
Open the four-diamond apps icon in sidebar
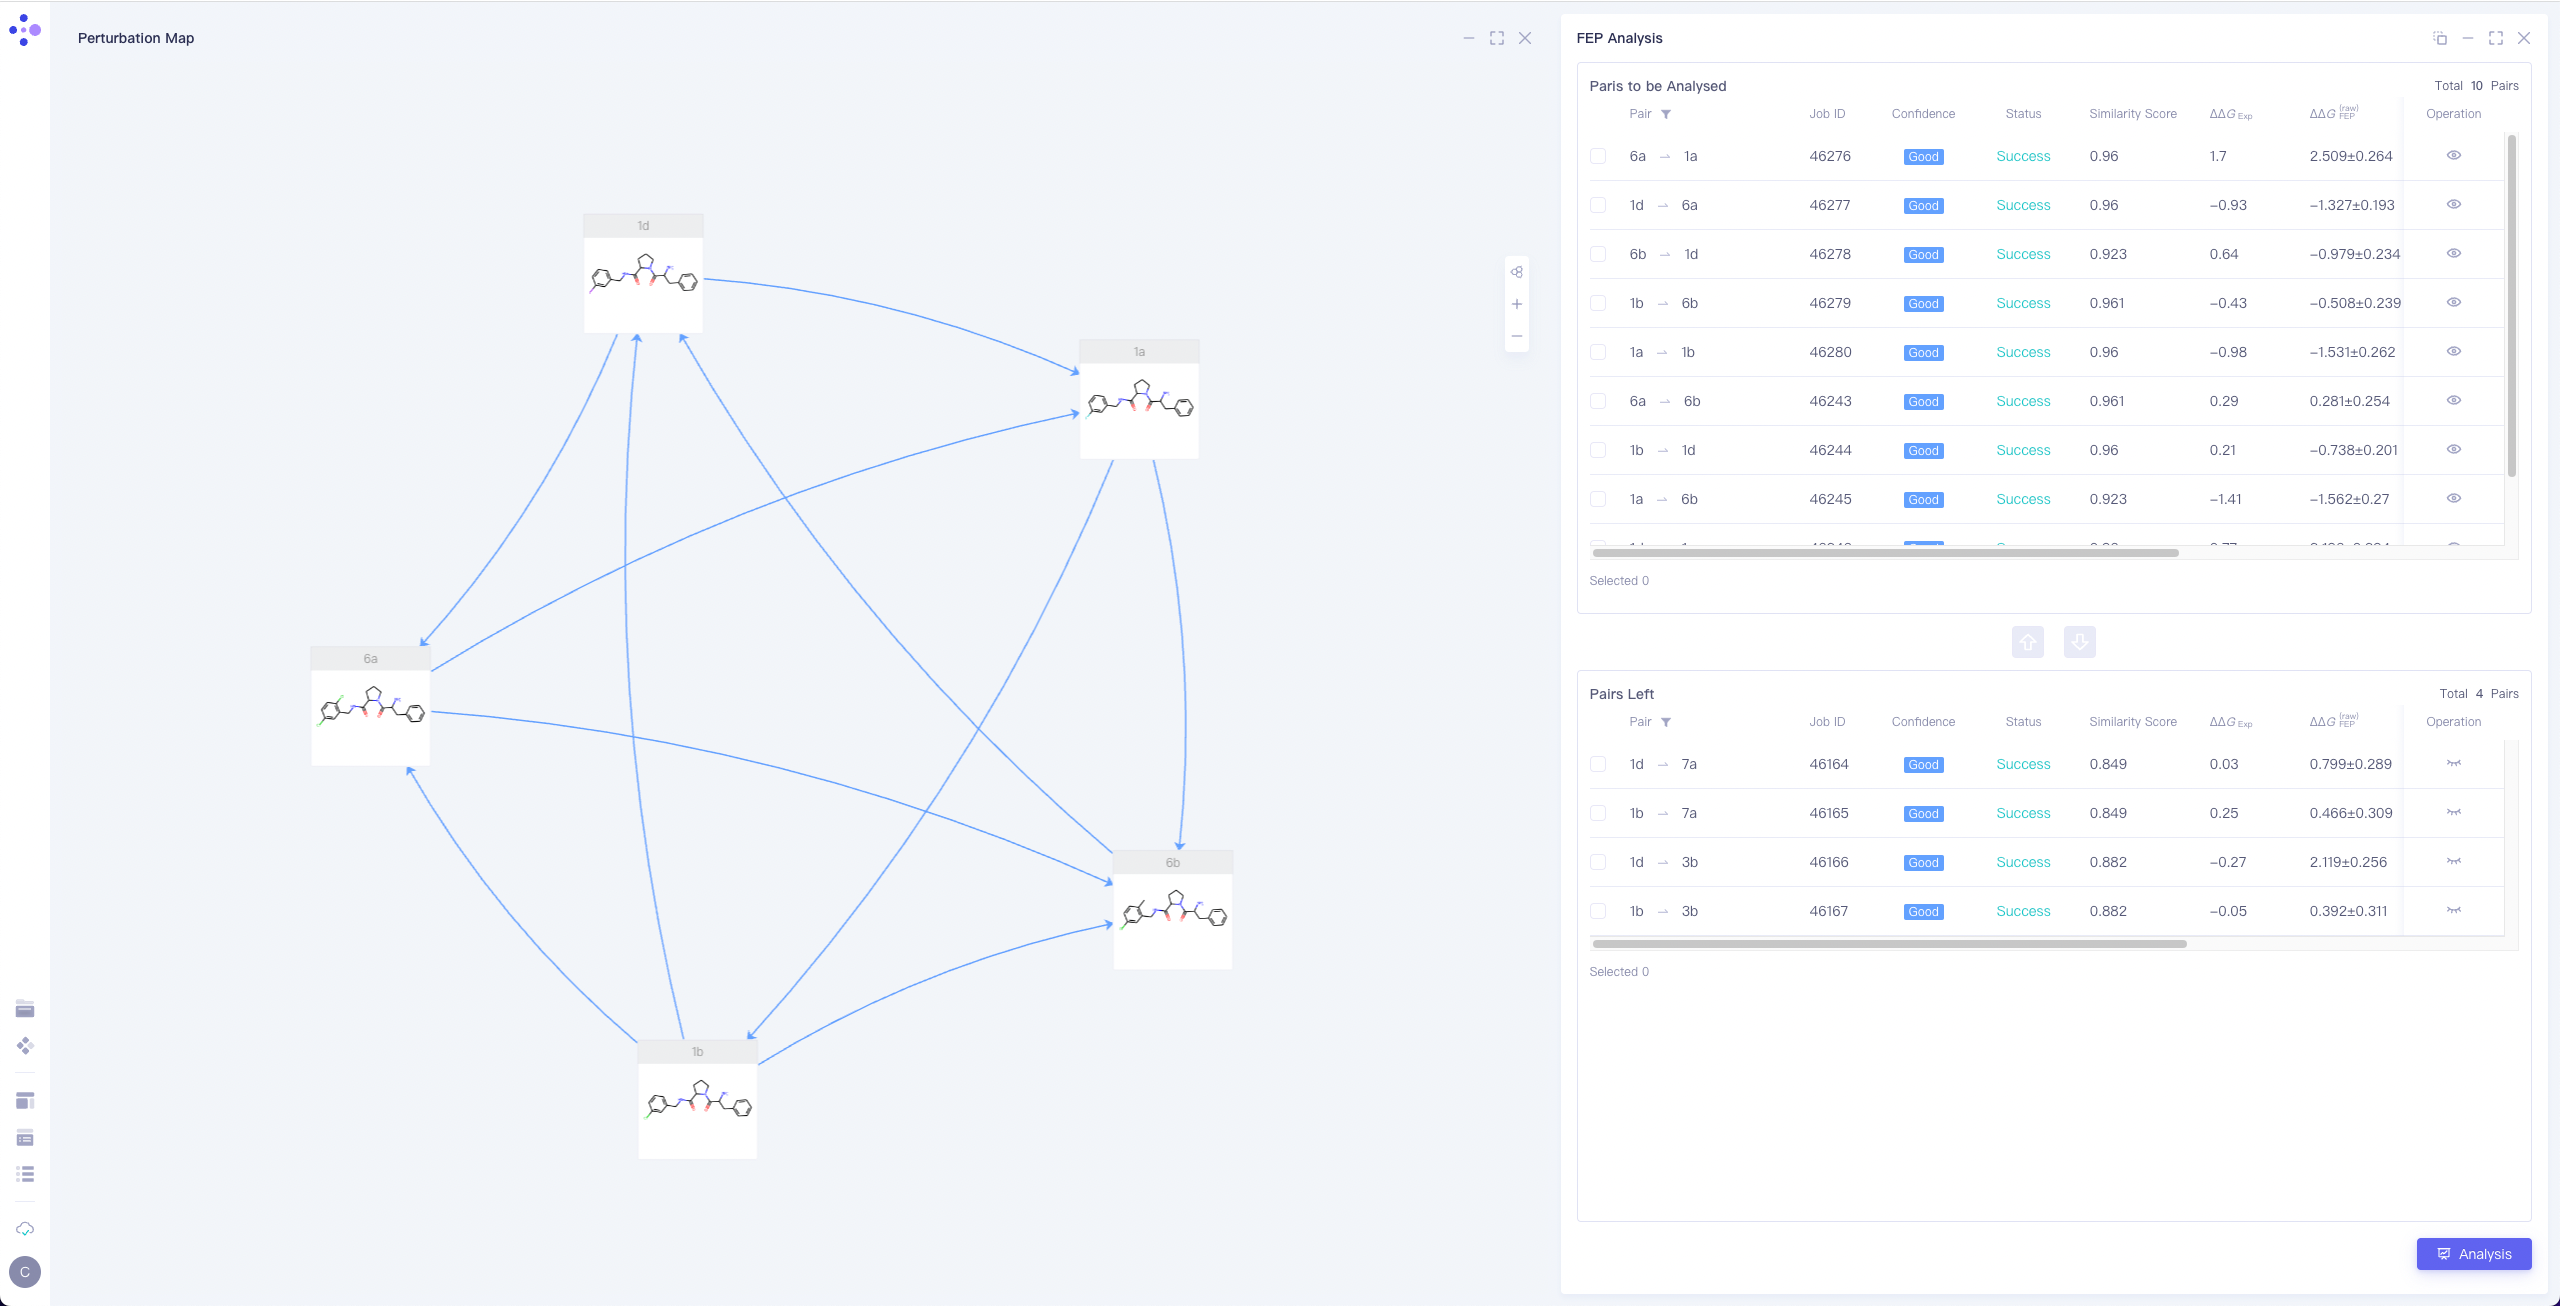(25, 1046)
